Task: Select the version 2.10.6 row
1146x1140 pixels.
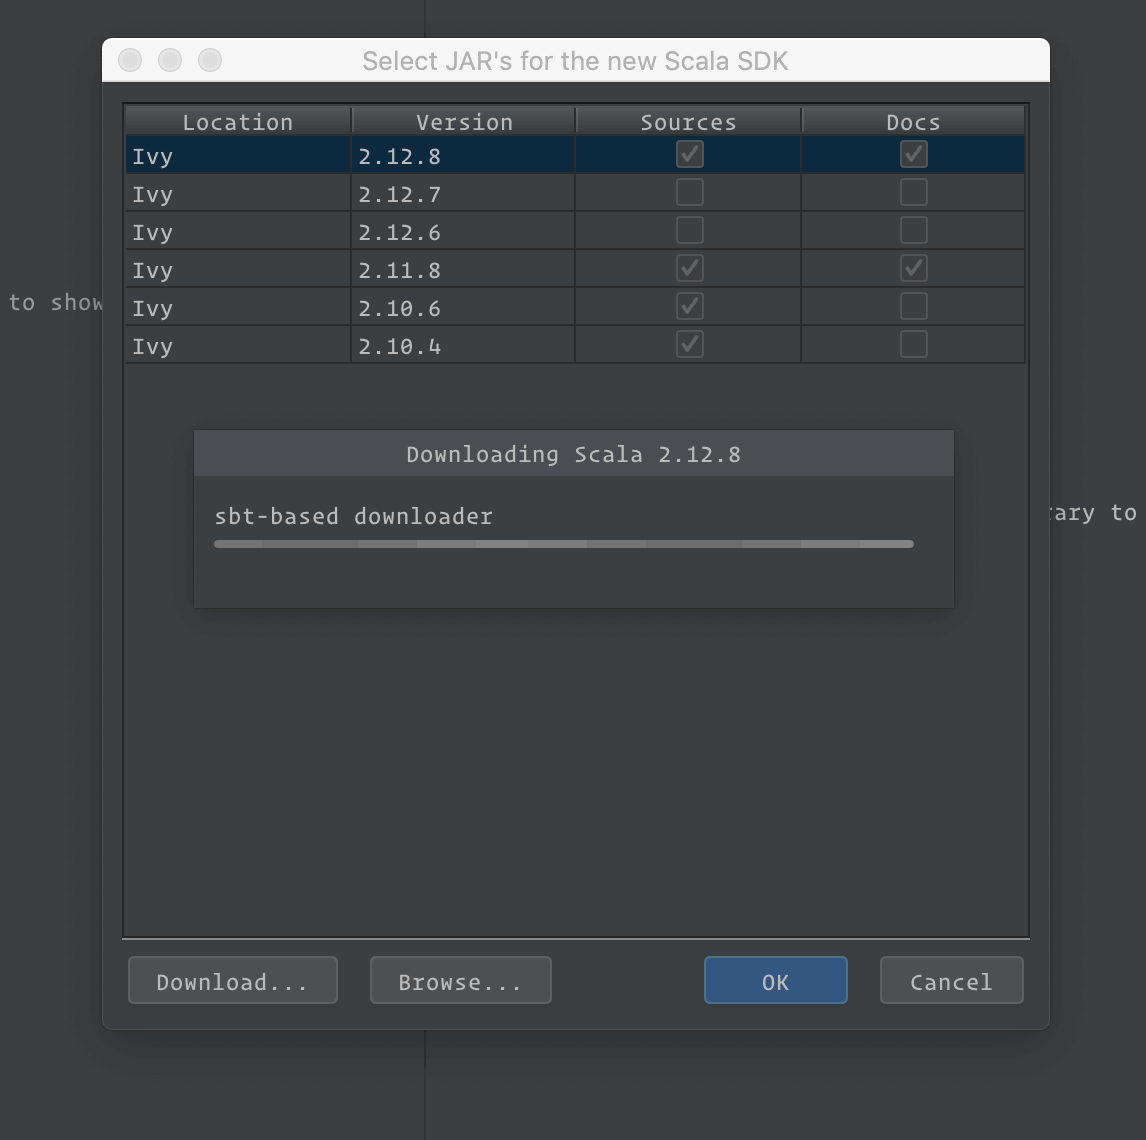Action: pyautogui.click(x=575, y=307)
